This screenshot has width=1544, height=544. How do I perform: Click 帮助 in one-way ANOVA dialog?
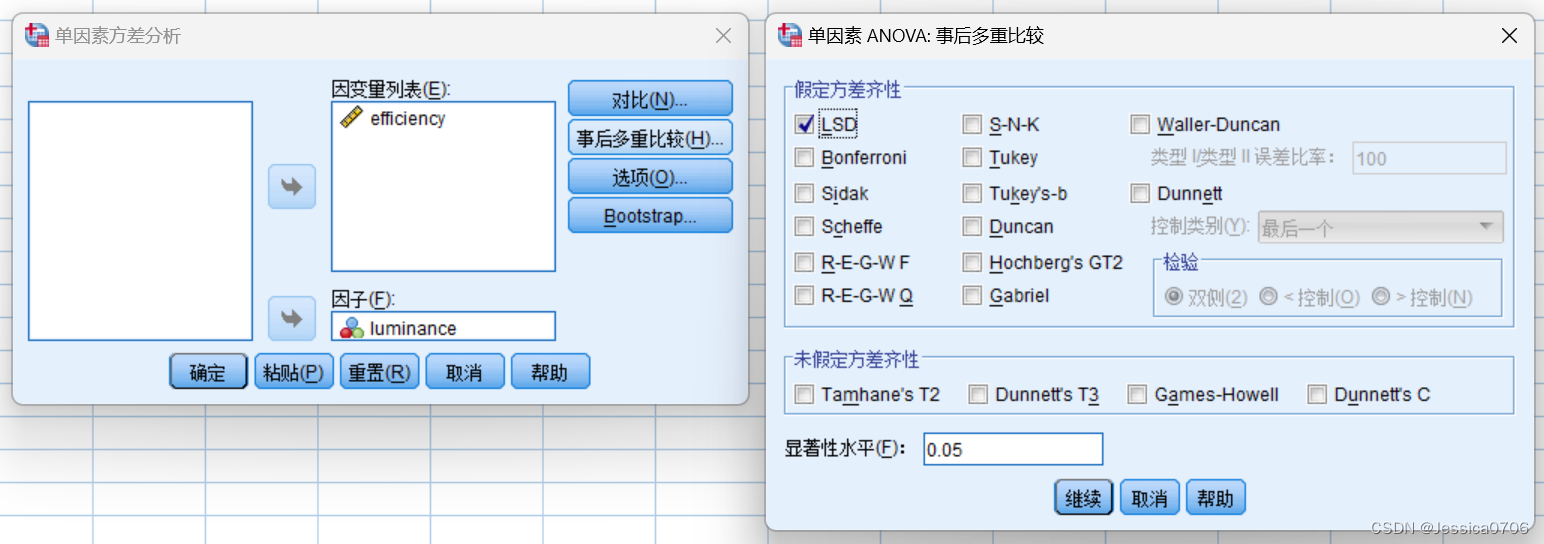(550, 372)
